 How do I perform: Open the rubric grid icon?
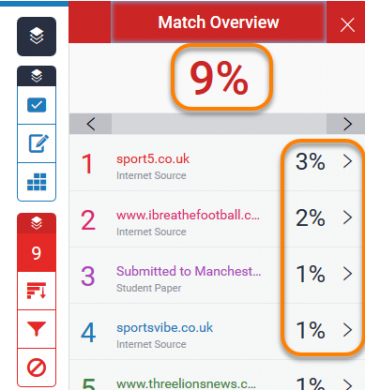click(x=36, y=182)
